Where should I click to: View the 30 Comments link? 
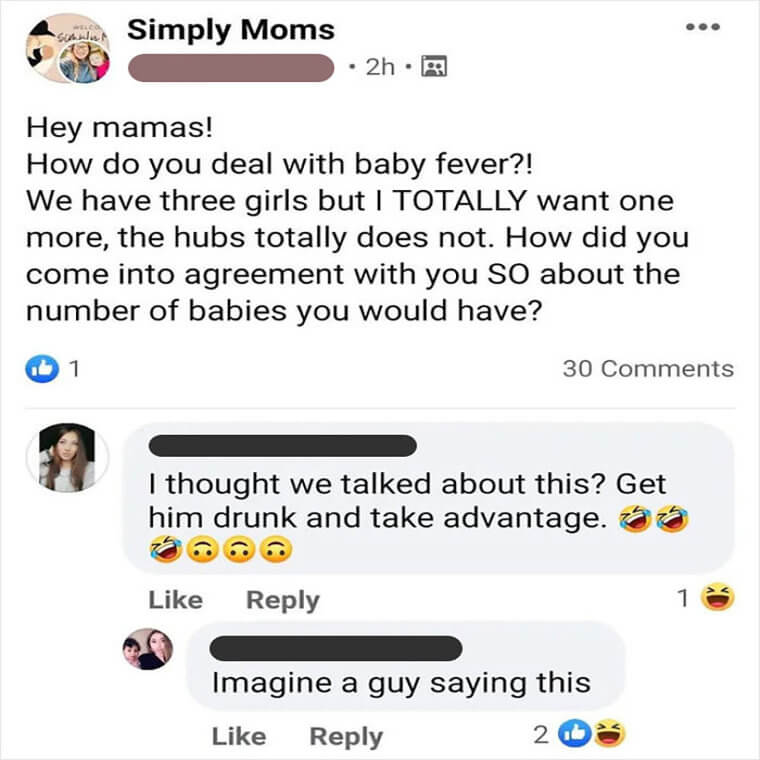pyautogui.click(x=648, y=369)
